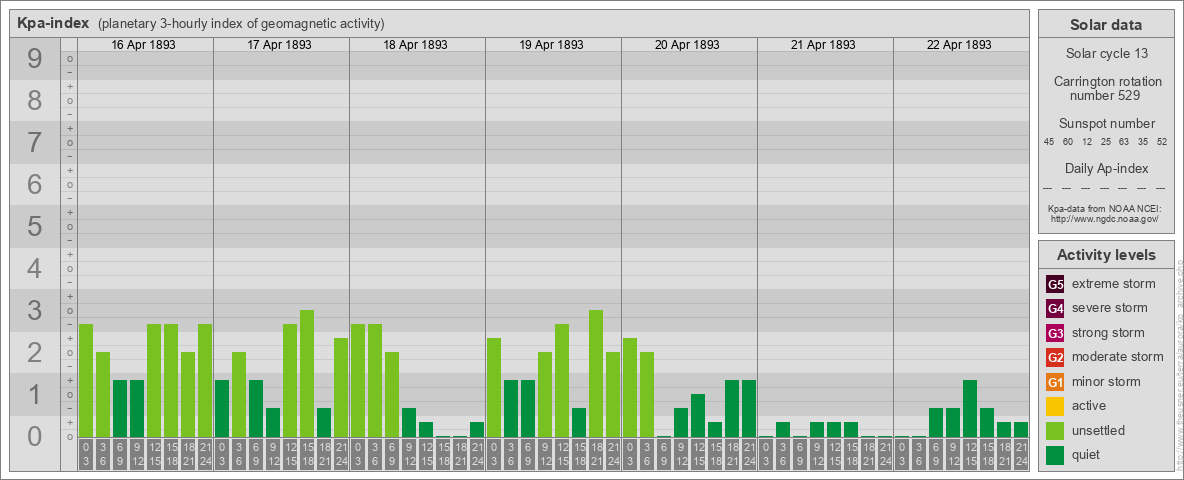Select the 18 Apr 1893 date header

(x=415, y=45)
